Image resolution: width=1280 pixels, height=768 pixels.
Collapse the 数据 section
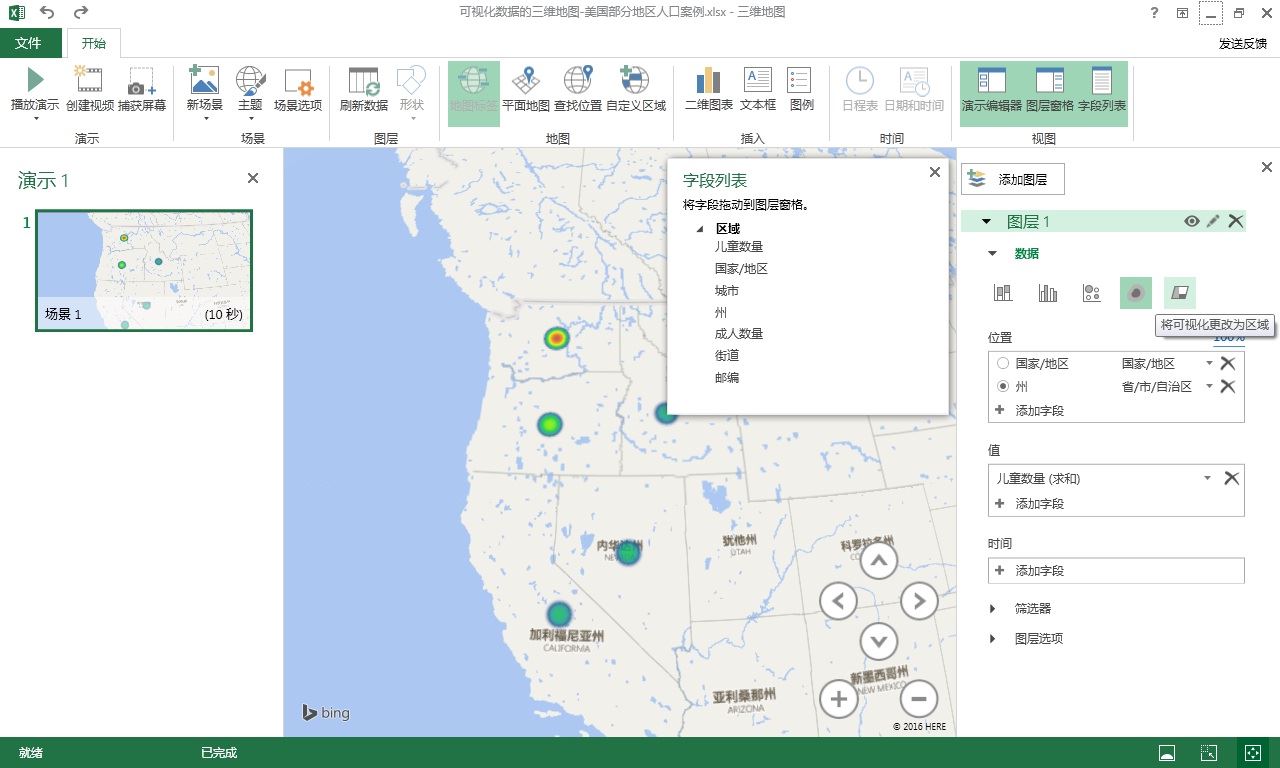[993, 254]
